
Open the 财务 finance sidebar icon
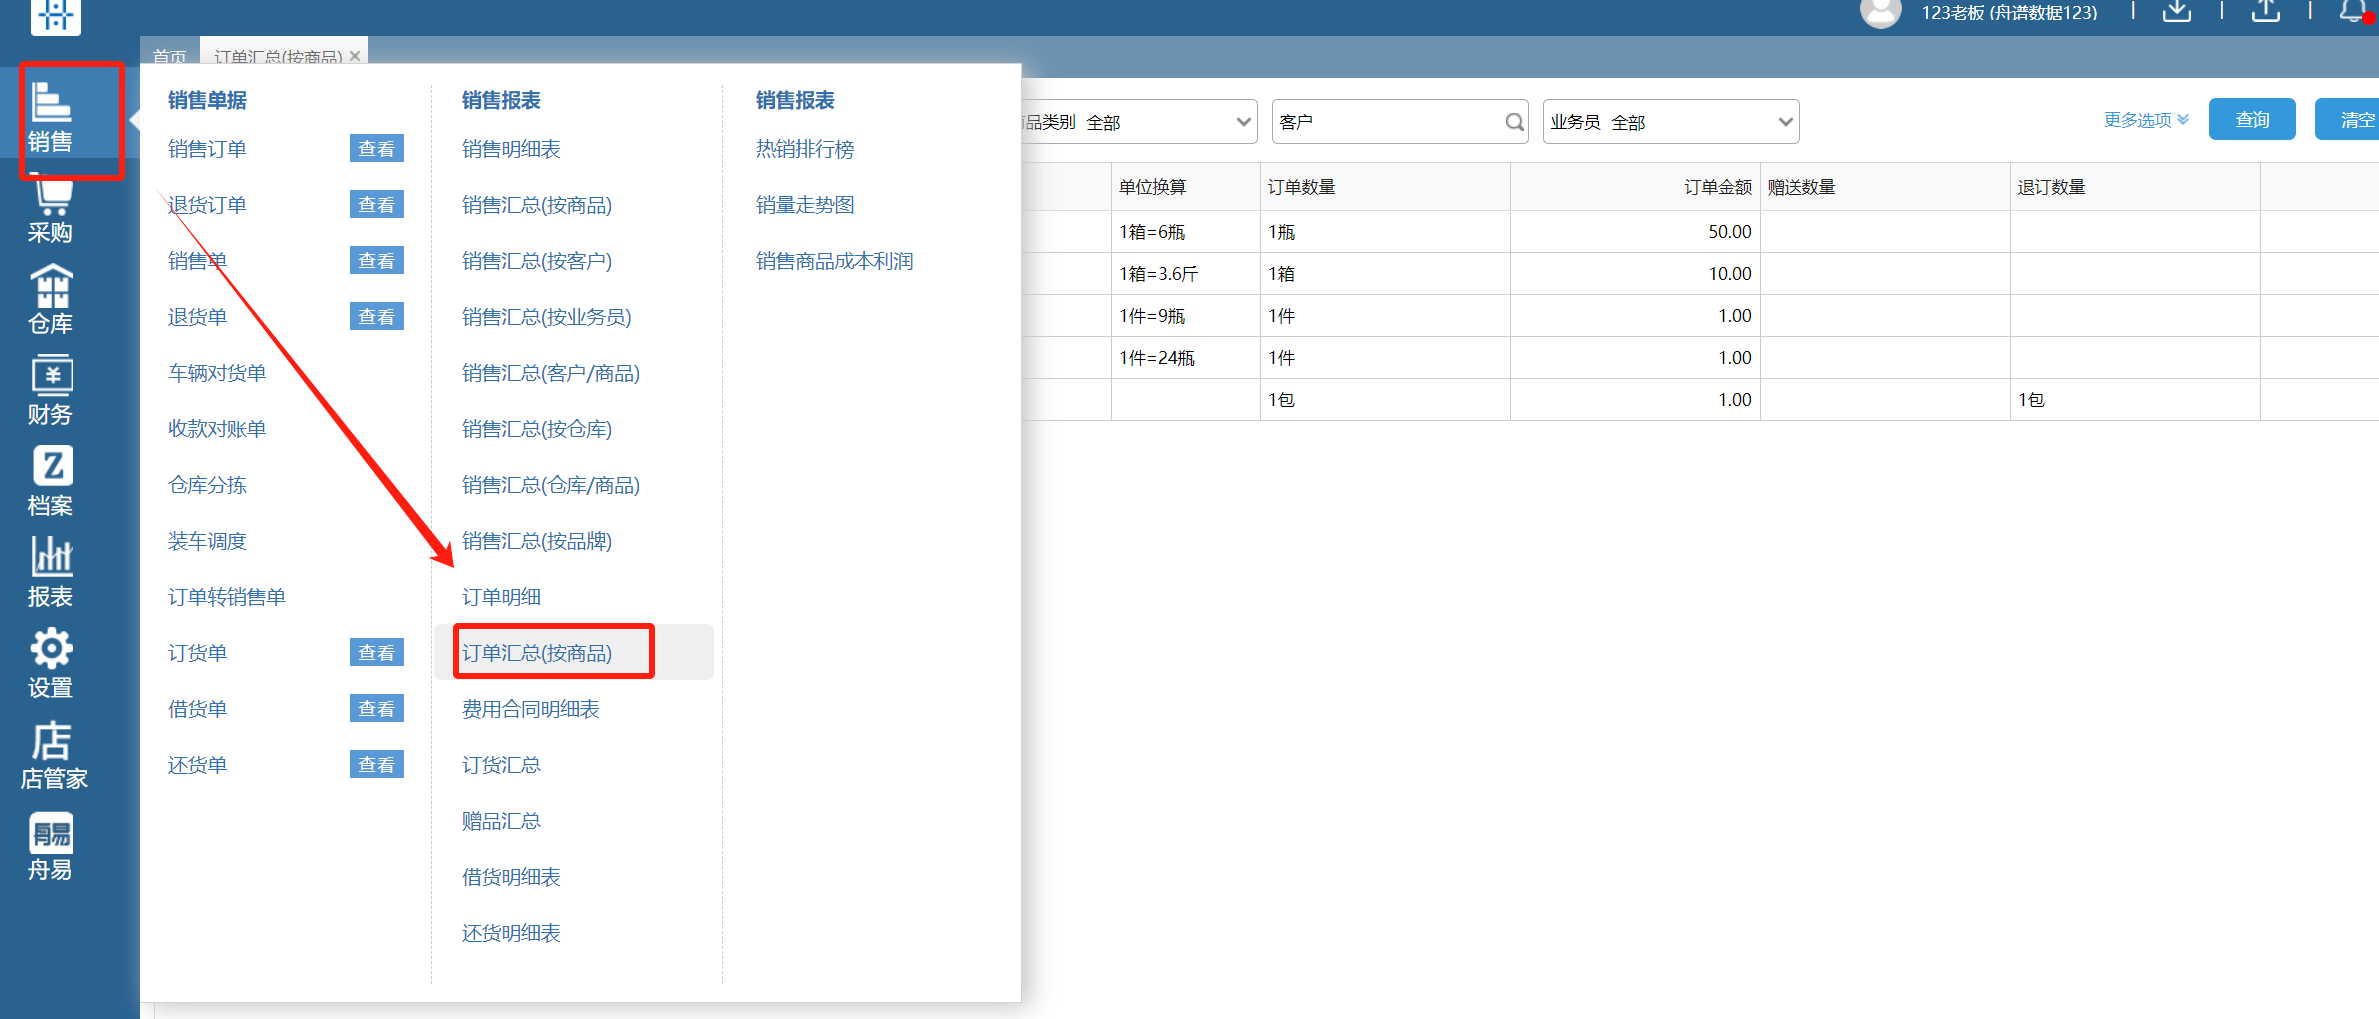click(50, 391)
